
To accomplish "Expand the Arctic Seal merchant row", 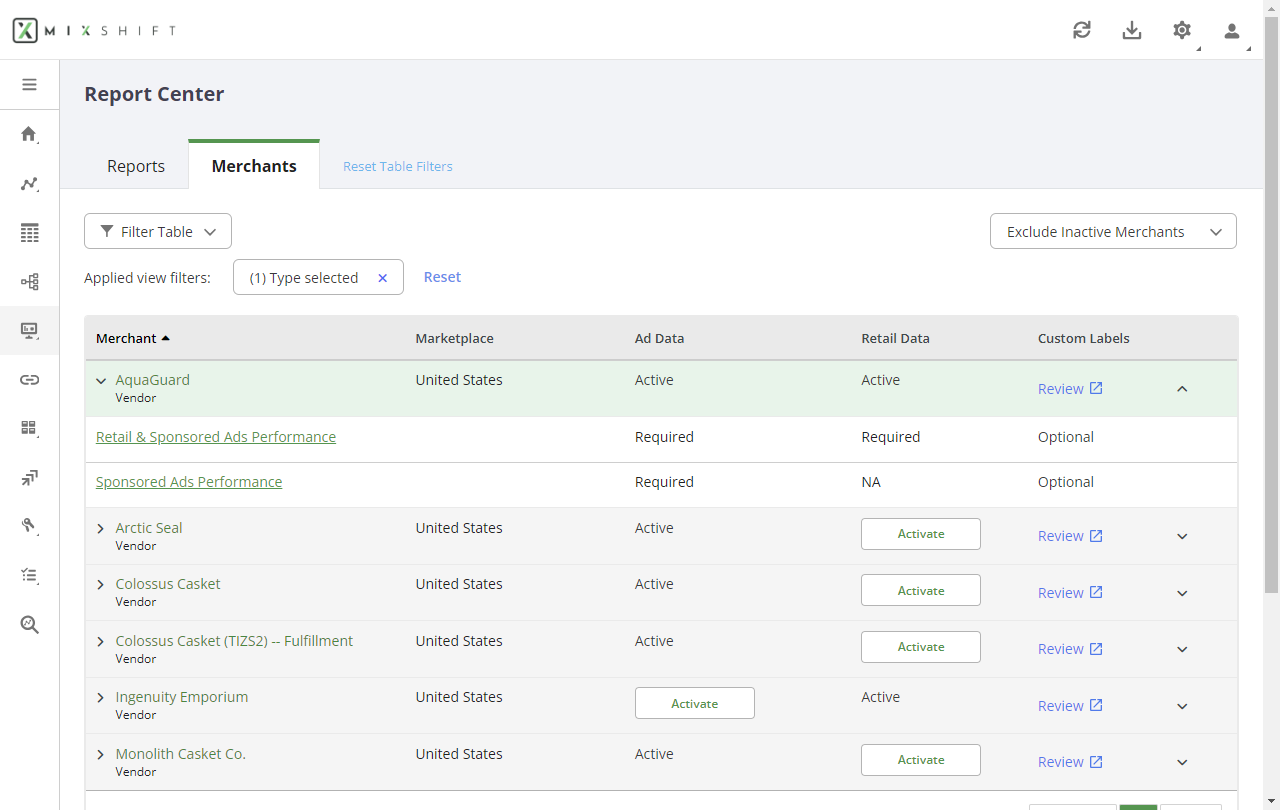I will [x=101, y=529].
